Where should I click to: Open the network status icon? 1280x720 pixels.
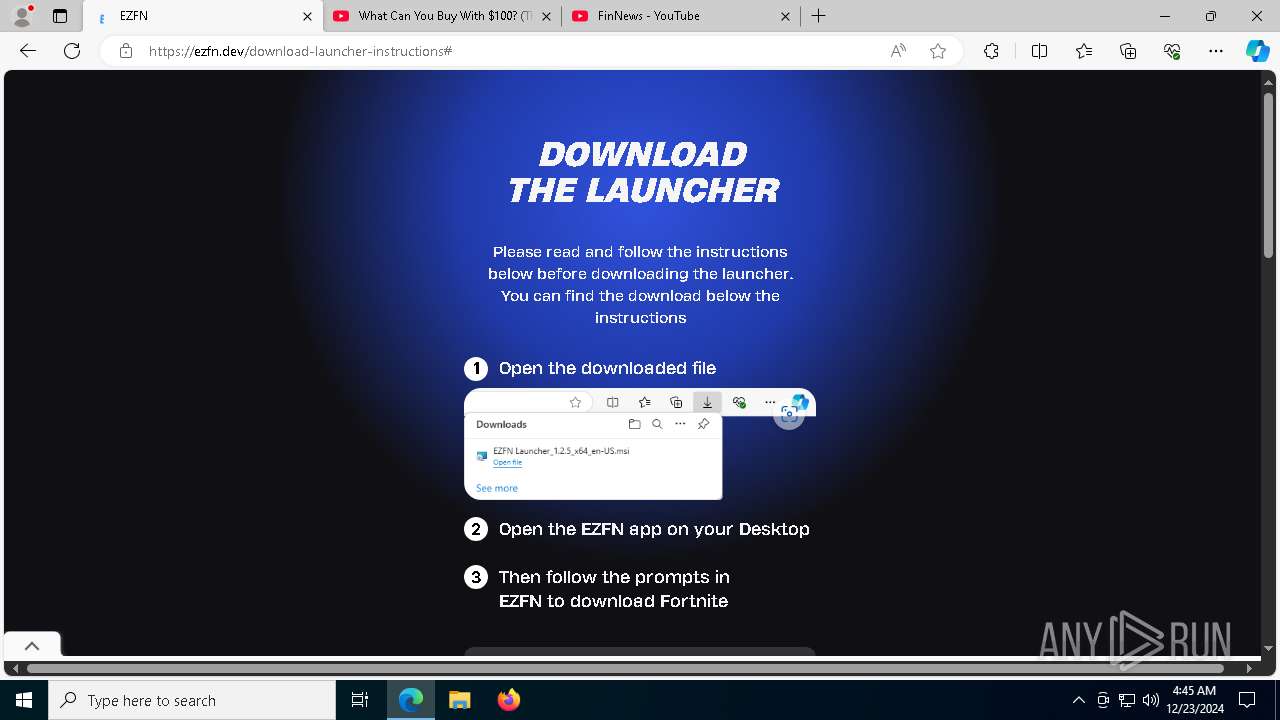[1127, 700]
